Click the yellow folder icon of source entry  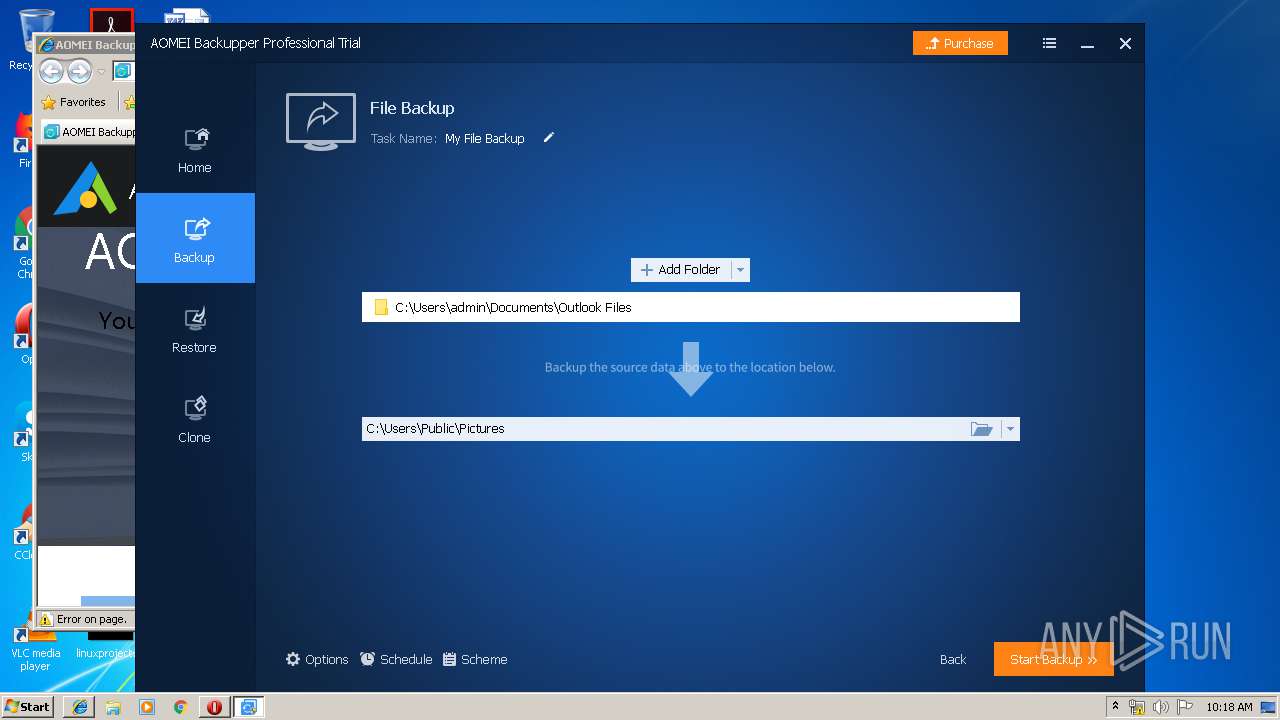[x=381, y=307]
